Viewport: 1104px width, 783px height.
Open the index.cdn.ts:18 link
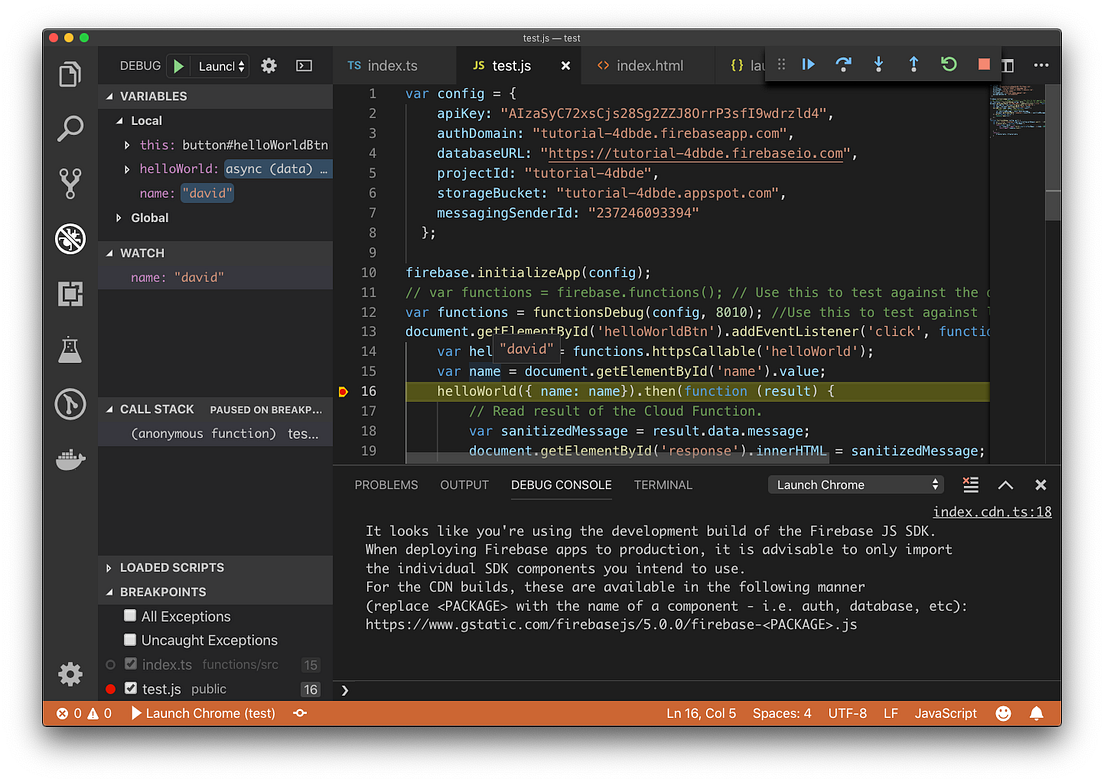[991, 510]
